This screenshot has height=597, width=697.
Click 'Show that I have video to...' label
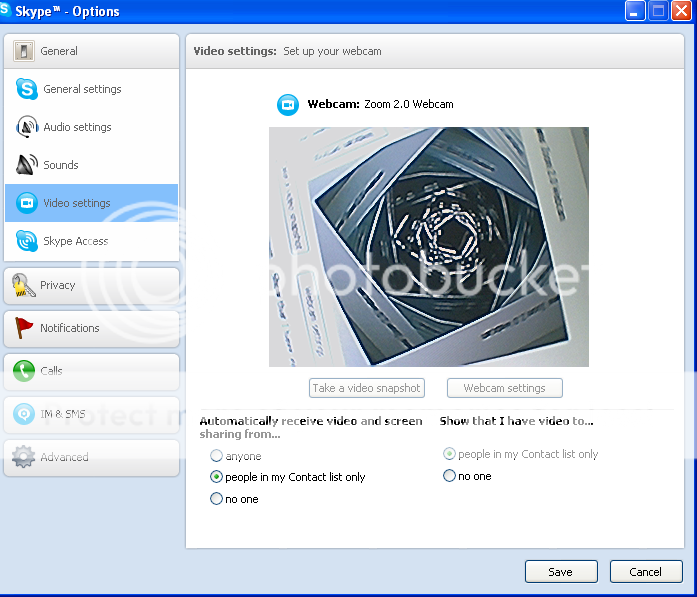[516, 421]
